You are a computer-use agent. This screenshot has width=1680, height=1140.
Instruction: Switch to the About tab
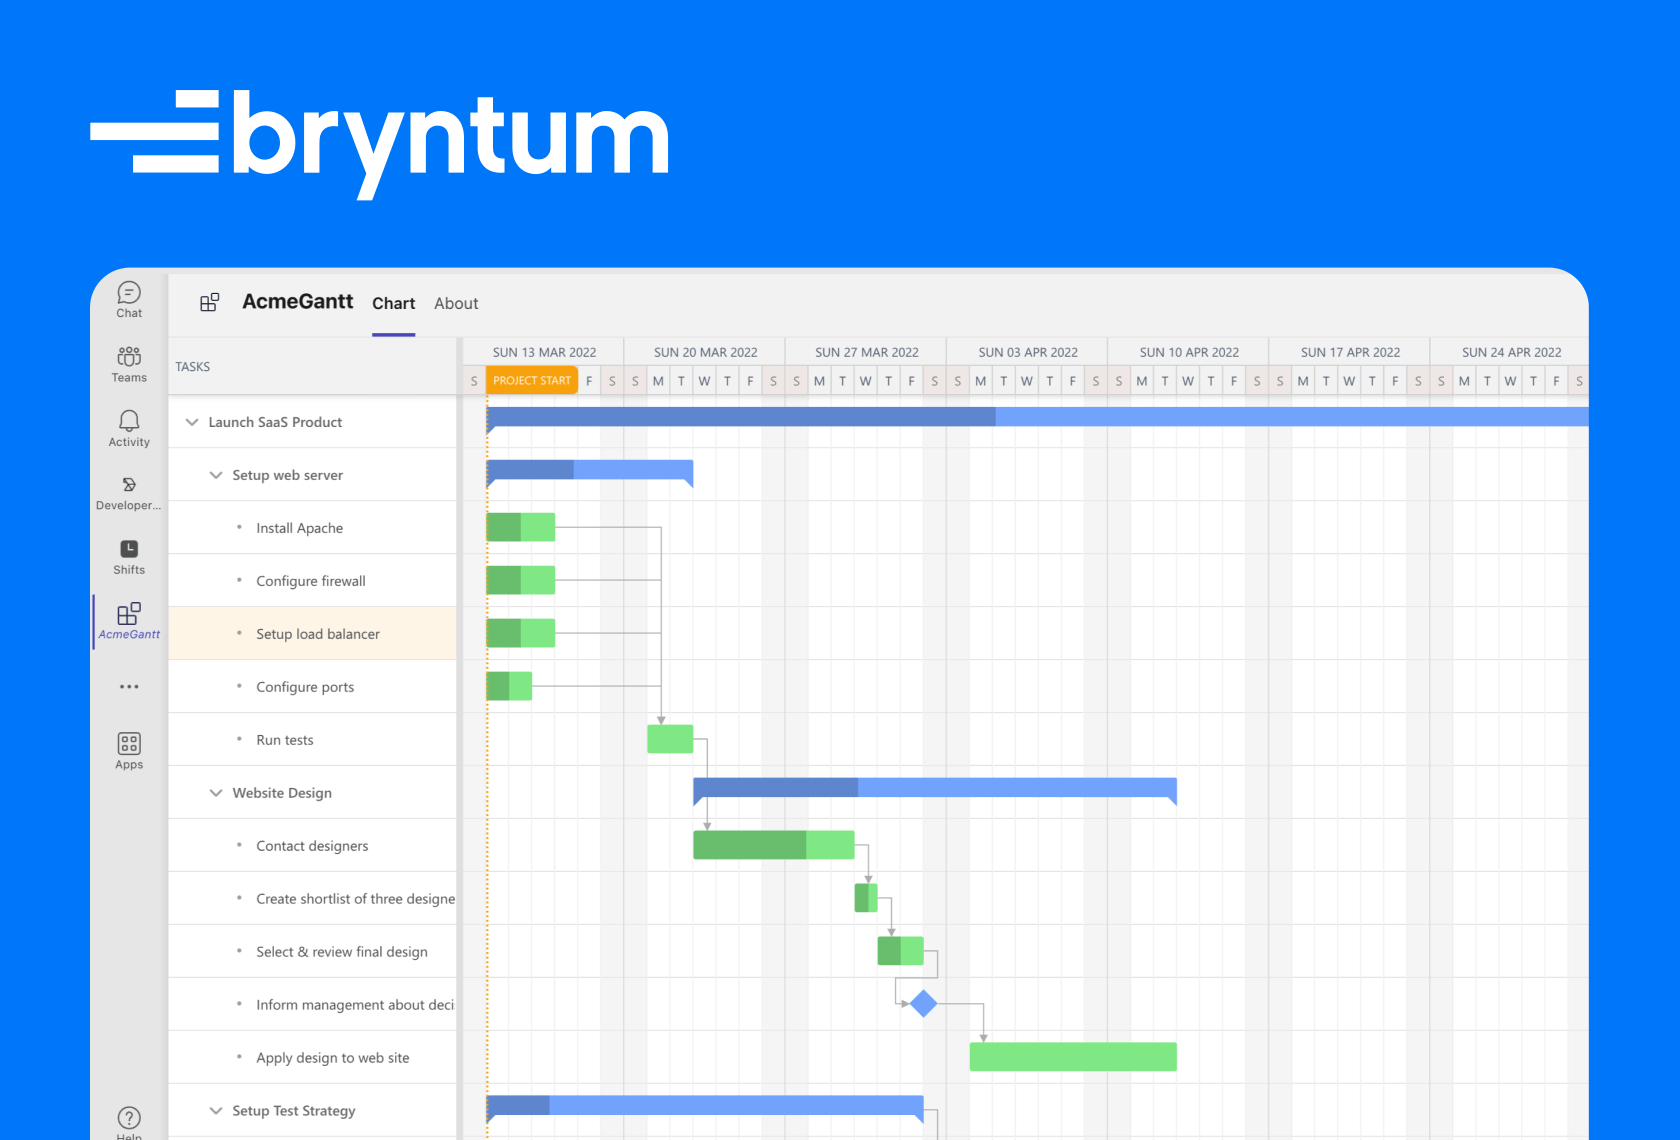point(456,303)
